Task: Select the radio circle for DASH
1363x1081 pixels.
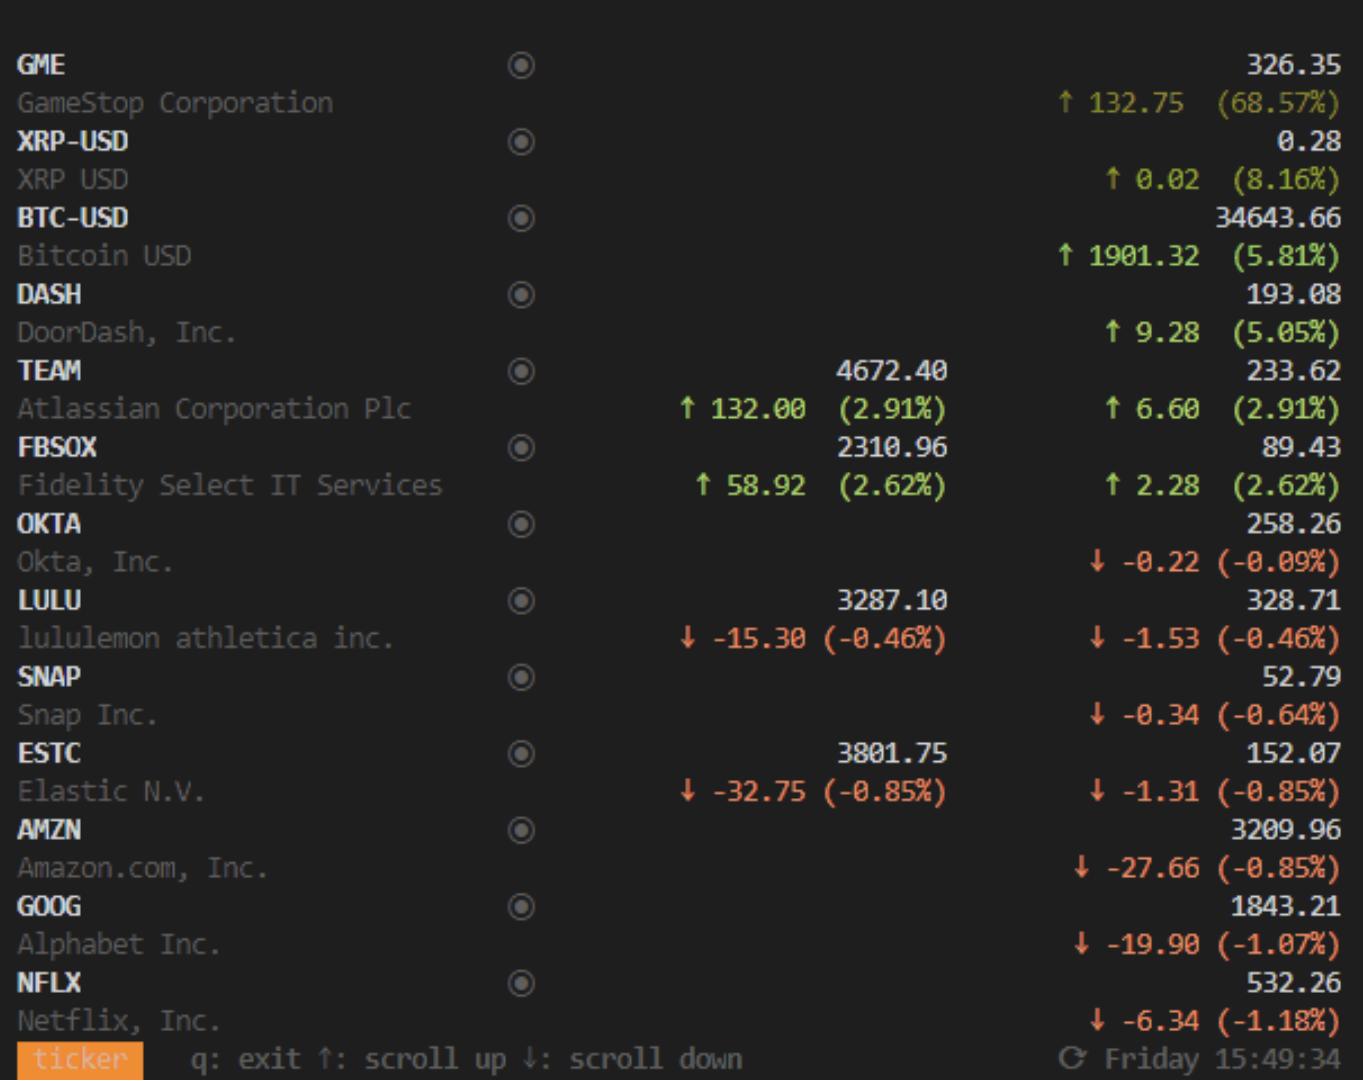Action: (x=521, y=295)
